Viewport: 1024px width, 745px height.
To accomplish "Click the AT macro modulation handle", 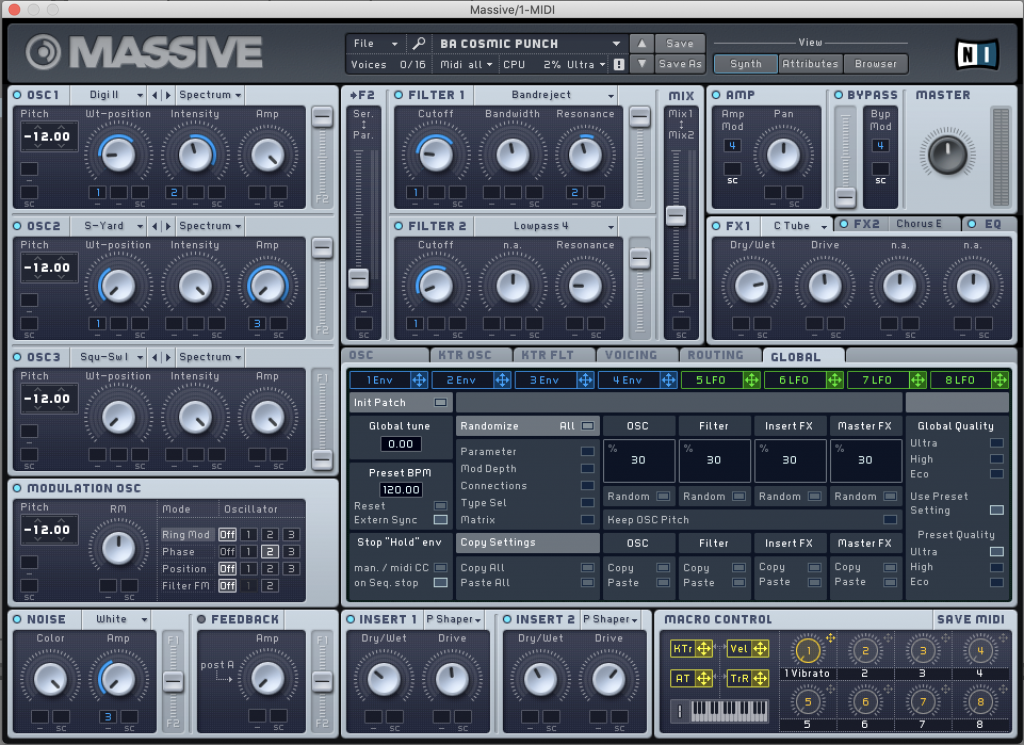I will point(702,679).
